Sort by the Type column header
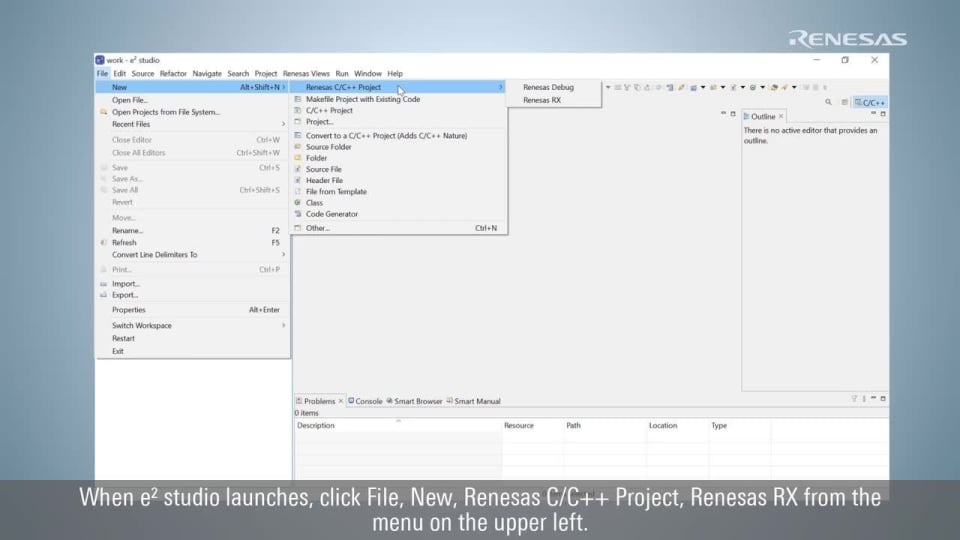 click(740, 426)
